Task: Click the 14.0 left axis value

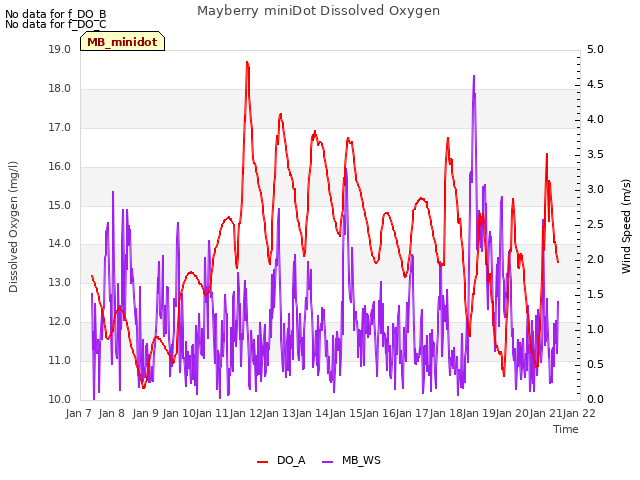Action: [60, 244]
